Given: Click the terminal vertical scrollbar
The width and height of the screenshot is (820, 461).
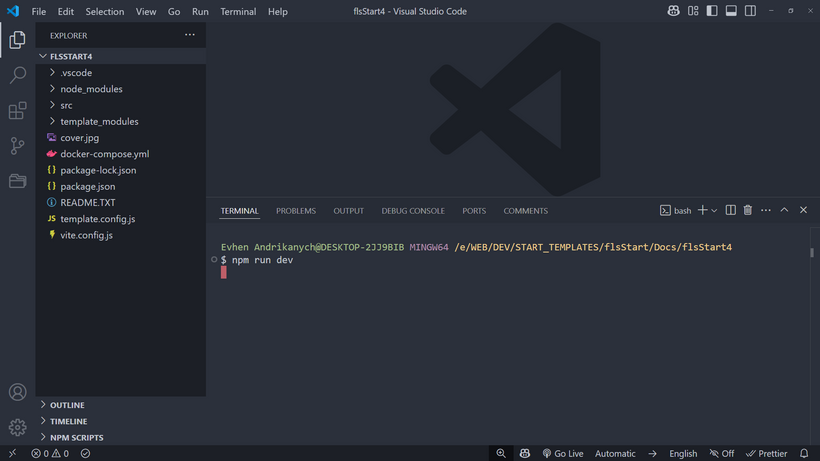Looking at the screenshot, I should 811,252.
